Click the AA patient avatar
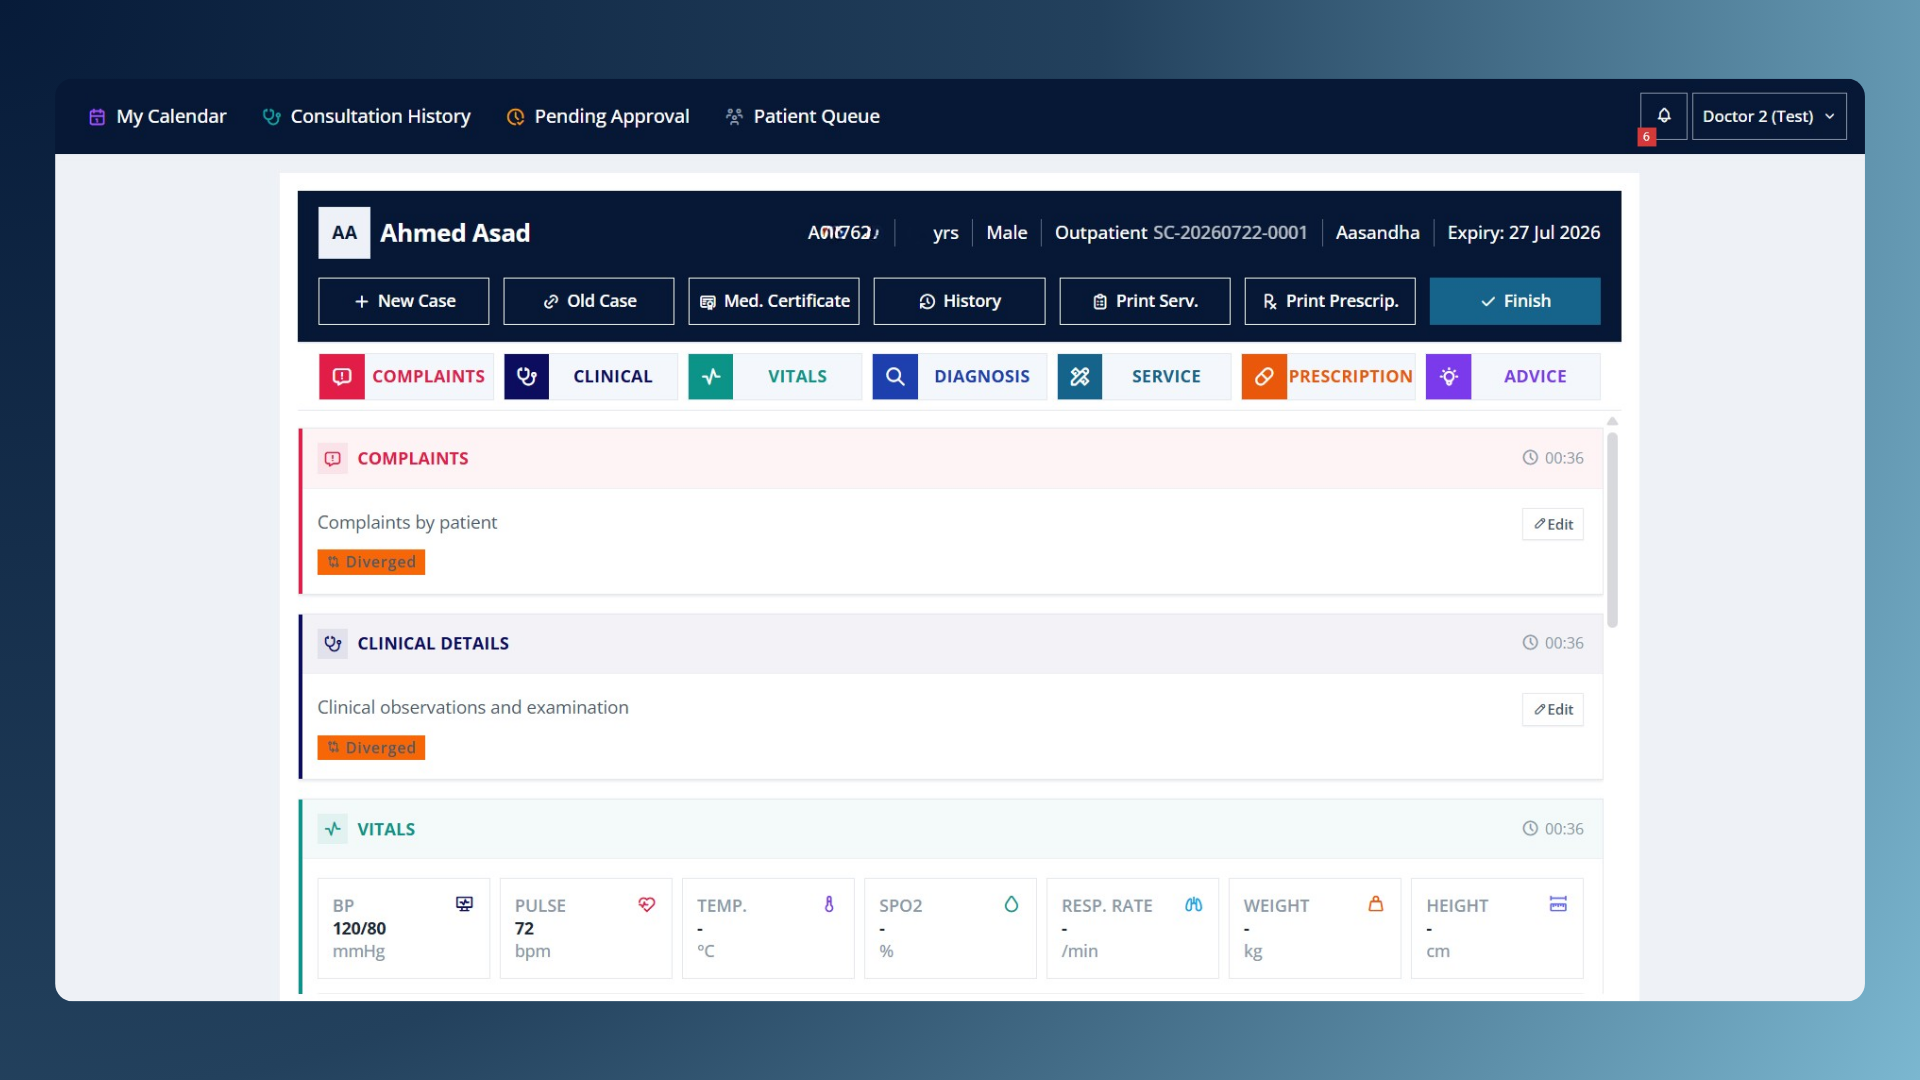This screenshot has height=1080, width=1920. click(344, 233)
